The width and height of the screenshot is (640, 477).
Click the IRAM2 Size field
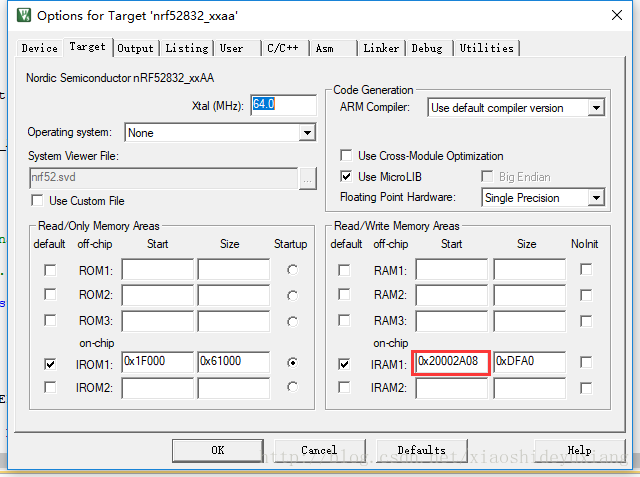pyautogui.click(x=530, y=388)
